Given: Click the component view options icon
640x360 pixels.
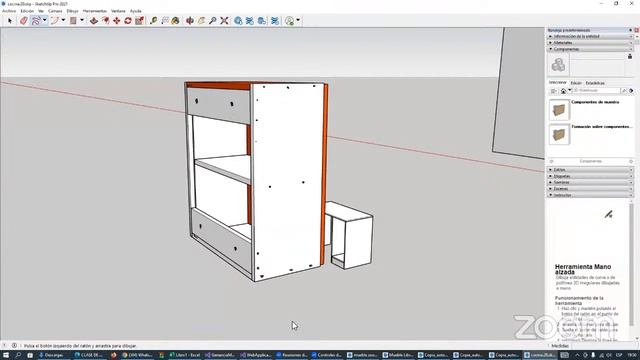Looking at the screenshot, I should pyautogui.click(x=553, y=91).
